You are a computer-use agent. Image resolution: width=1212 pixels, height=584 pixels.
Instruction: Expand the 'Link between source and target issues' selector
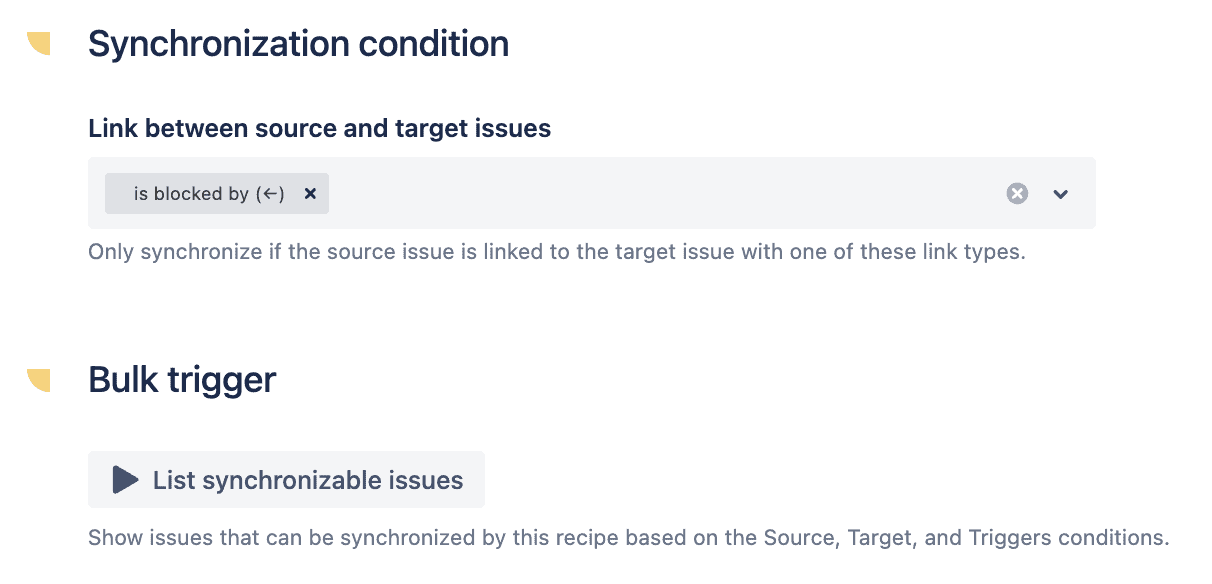tap(1061, 193)
